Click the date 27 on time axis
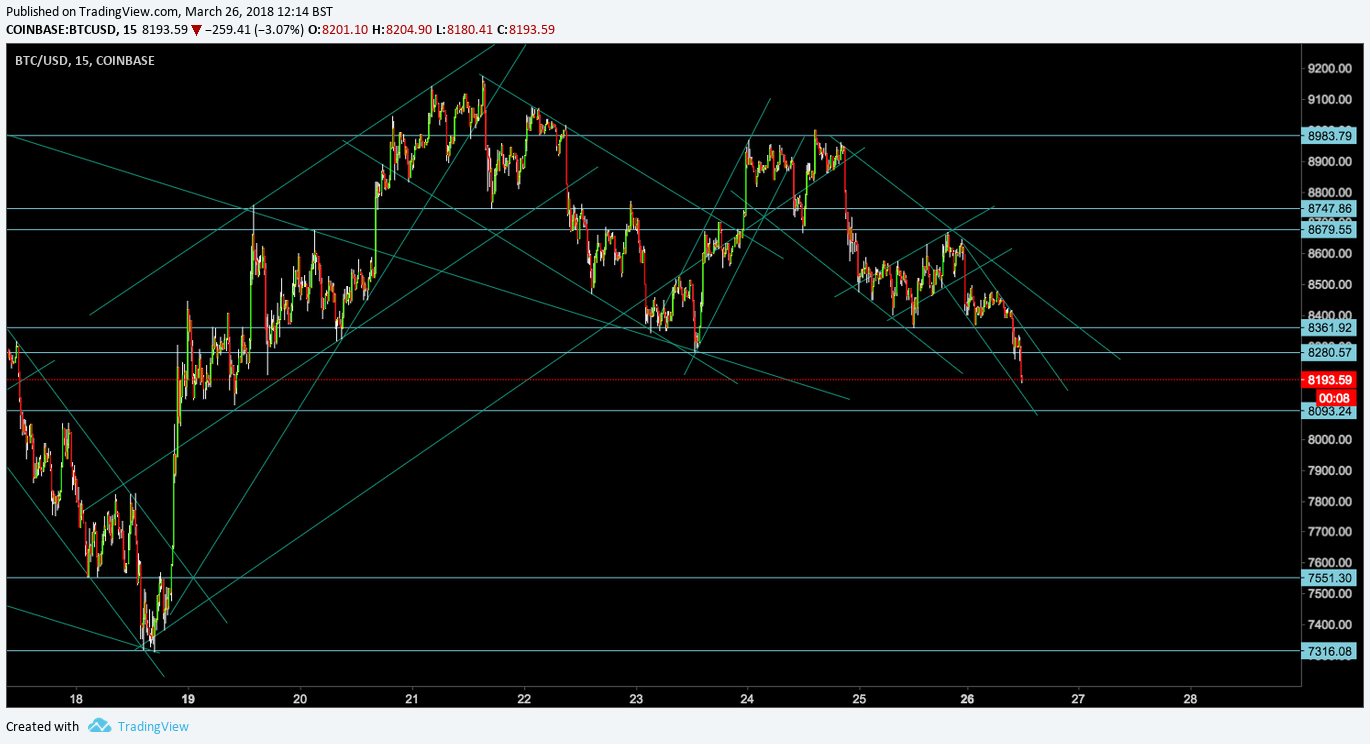The width and height of the screenshot is (1370, 744). (1078, 698)
